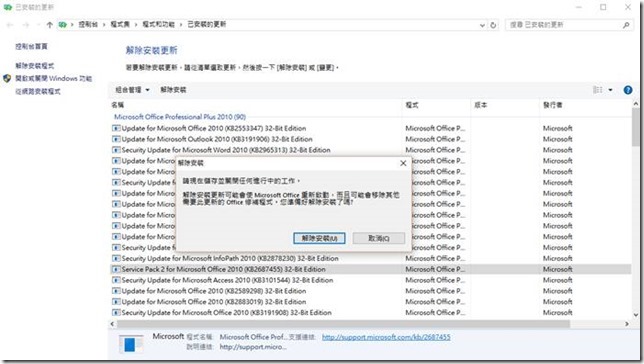Click the horizontal scrollbar left arrow
The image size is (644, 364).
(x=113, y=324)
